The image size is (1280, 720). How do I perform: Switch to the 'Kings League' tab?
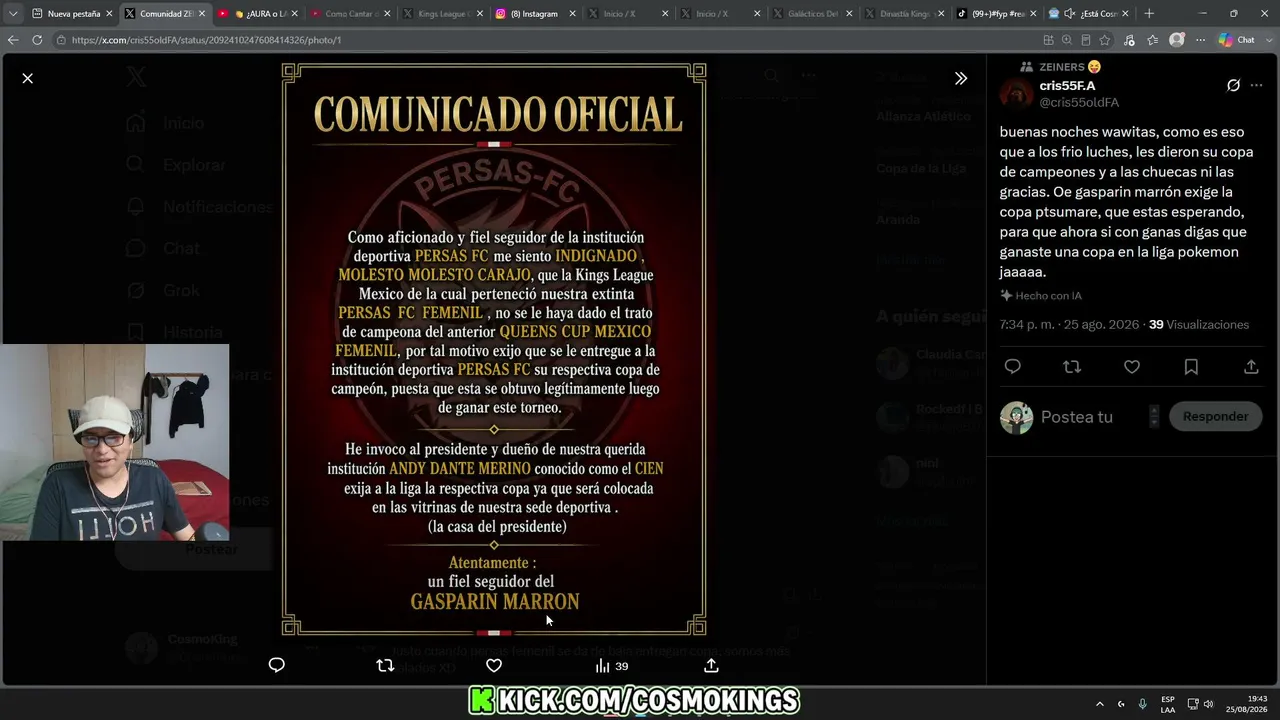[x=440, y=14]
